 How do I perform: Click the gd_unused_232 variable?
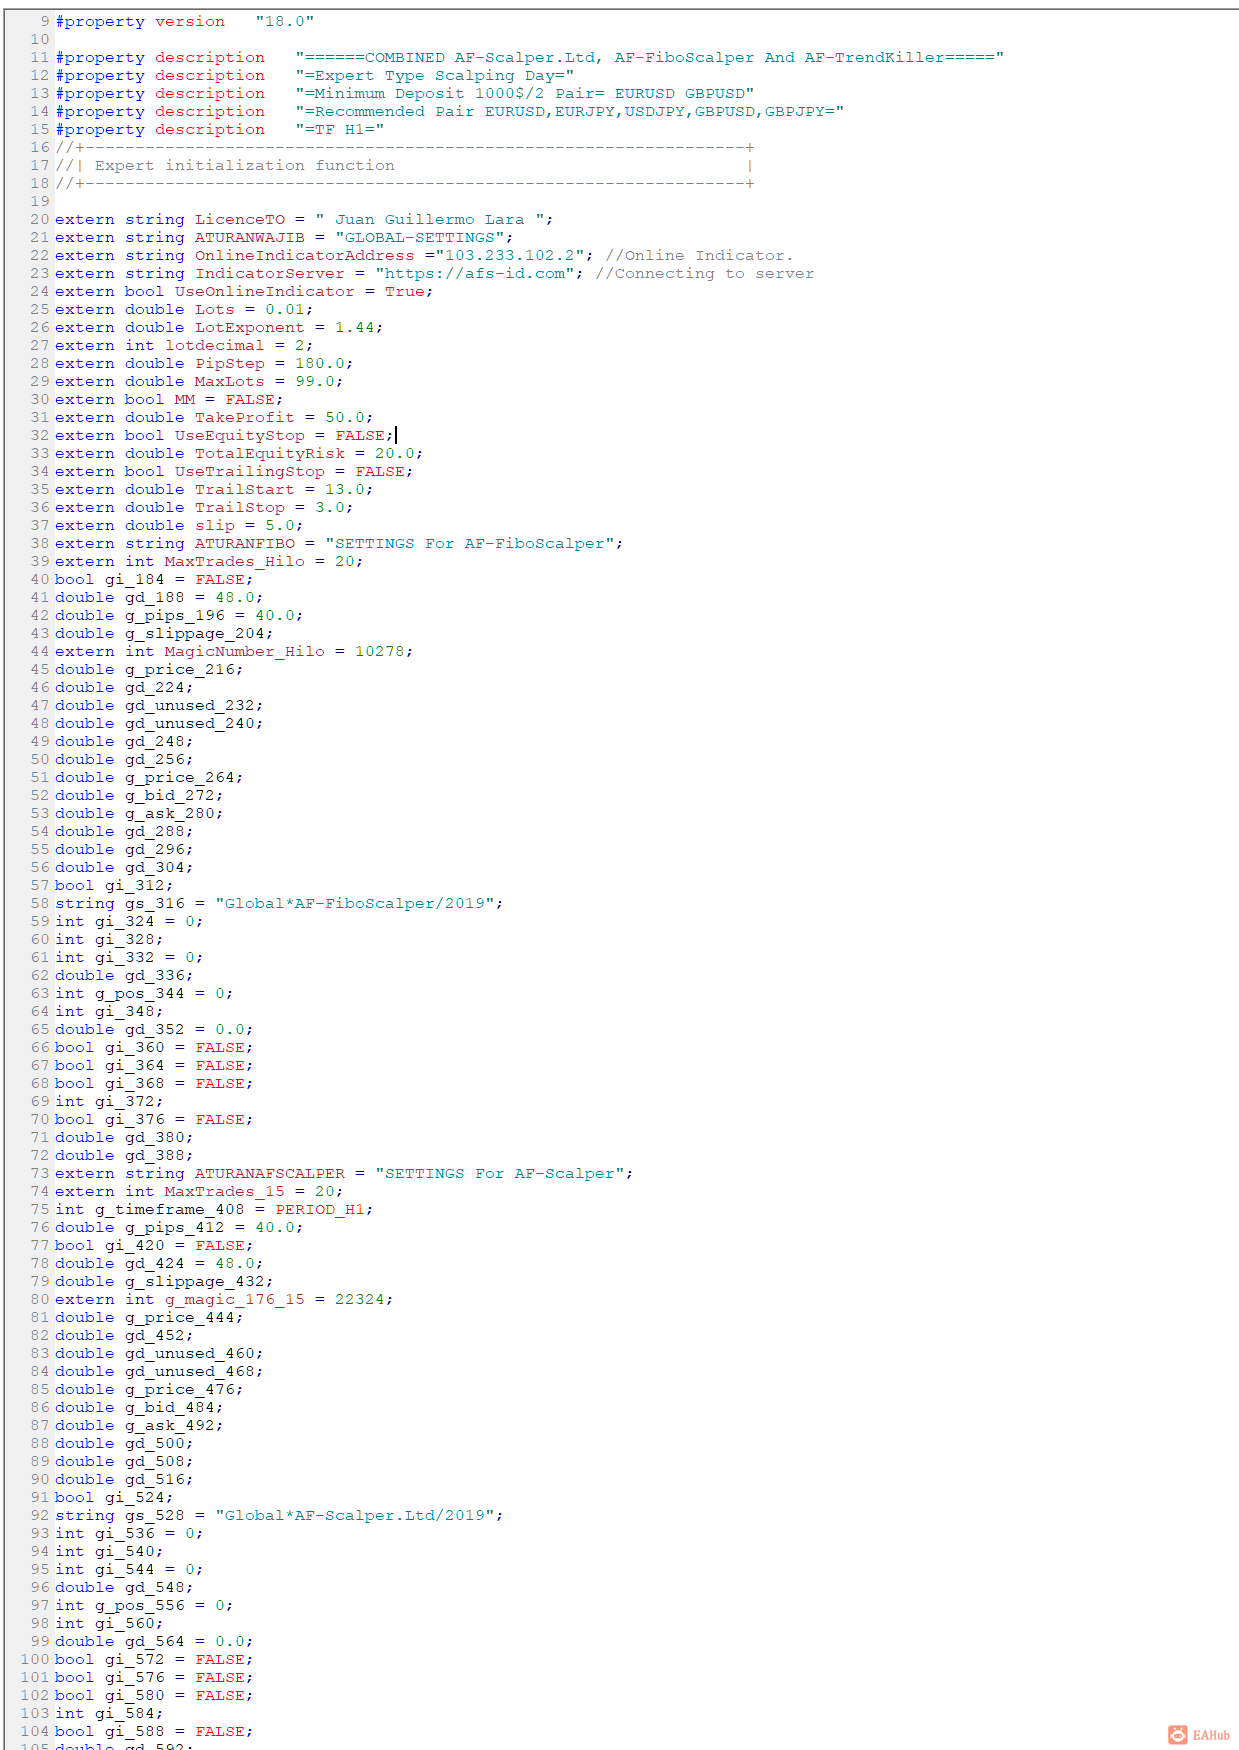(x=189, y=705)
